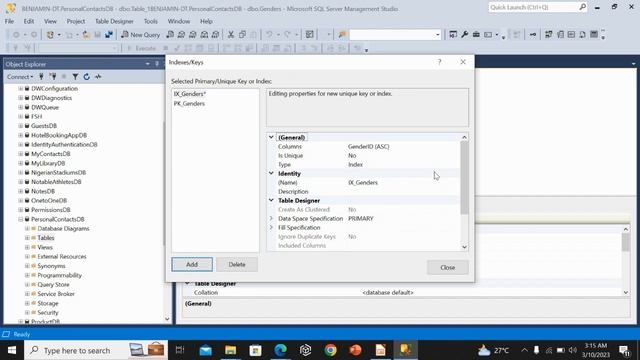Open the Window menu
This screenshot has height=360, width=640.
click(179, 21)
